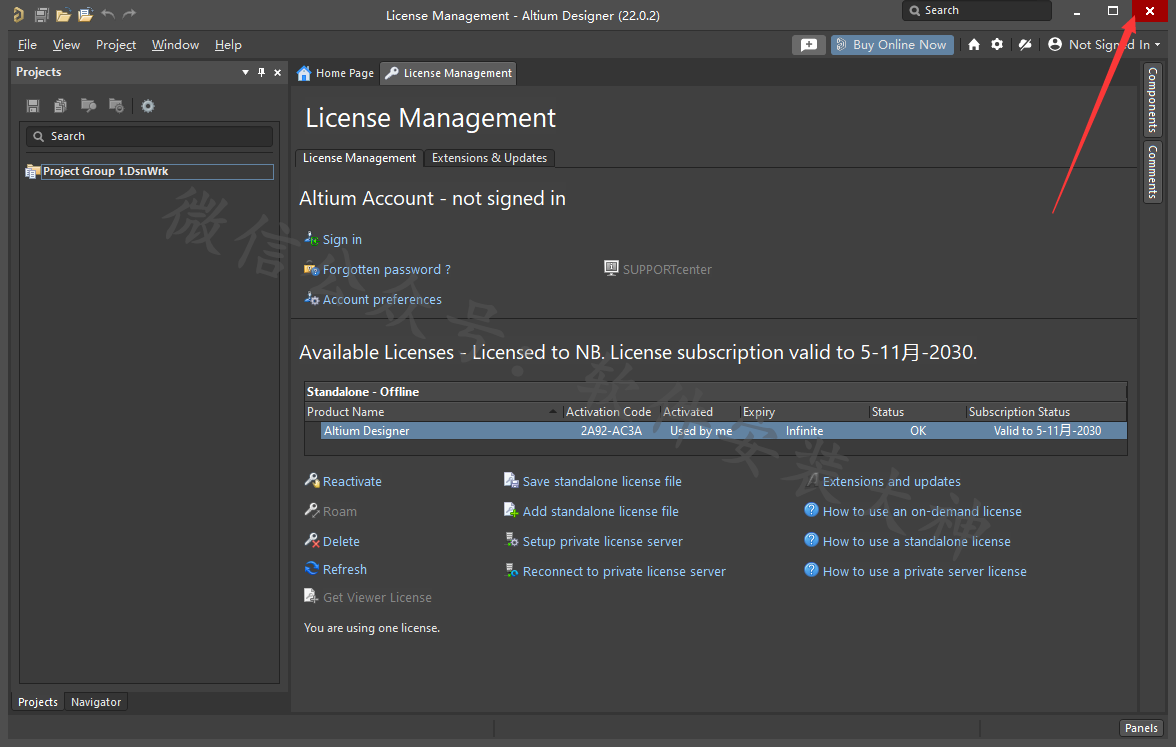1176x747 pixels.
Task: Click the Open Project icon in title bar
Action: 86,14
